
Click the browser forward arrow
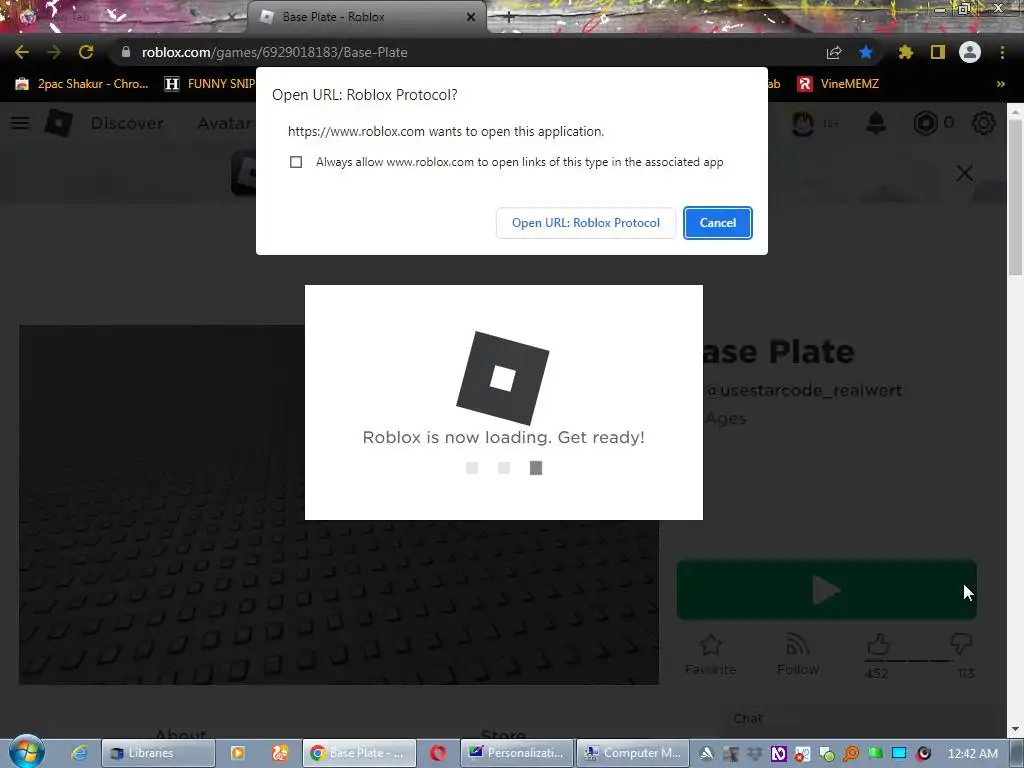(x=54, y=52)
